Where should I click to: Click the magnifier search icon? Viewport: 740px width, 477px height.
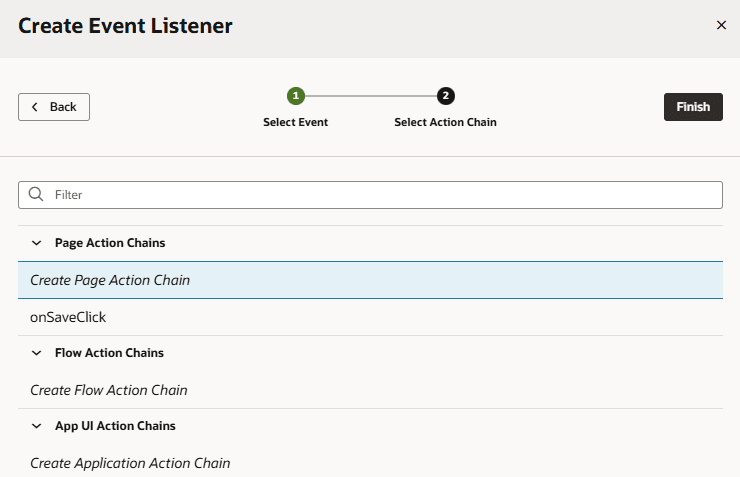coord(36,194)
